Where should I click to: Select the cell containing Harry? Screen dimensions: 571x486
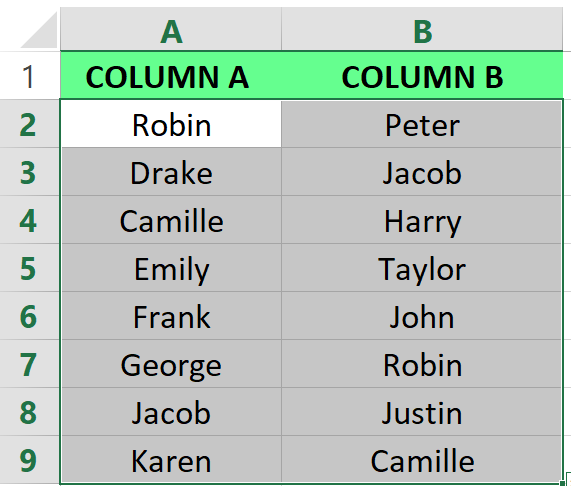(421, 220)
